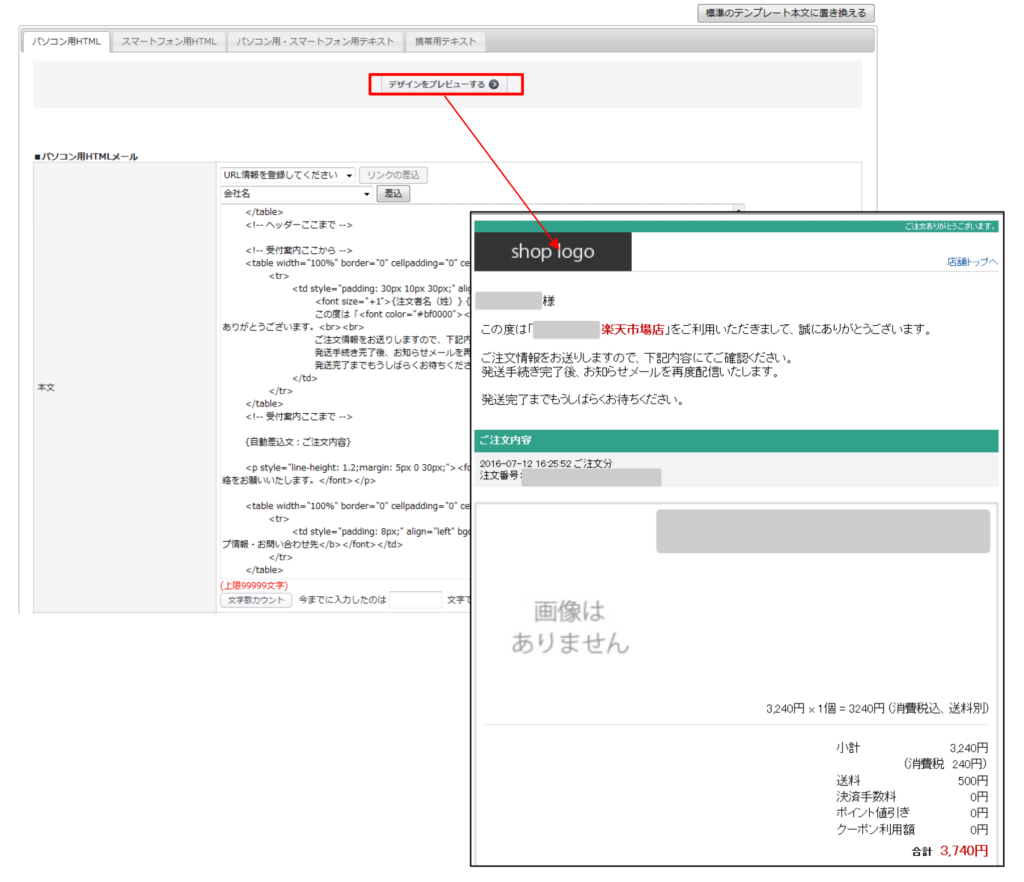The height and width of the screenshot is (882, 1024).
Task: Click the red 合計 3,740円 total amount
Action: pos(964,851)
